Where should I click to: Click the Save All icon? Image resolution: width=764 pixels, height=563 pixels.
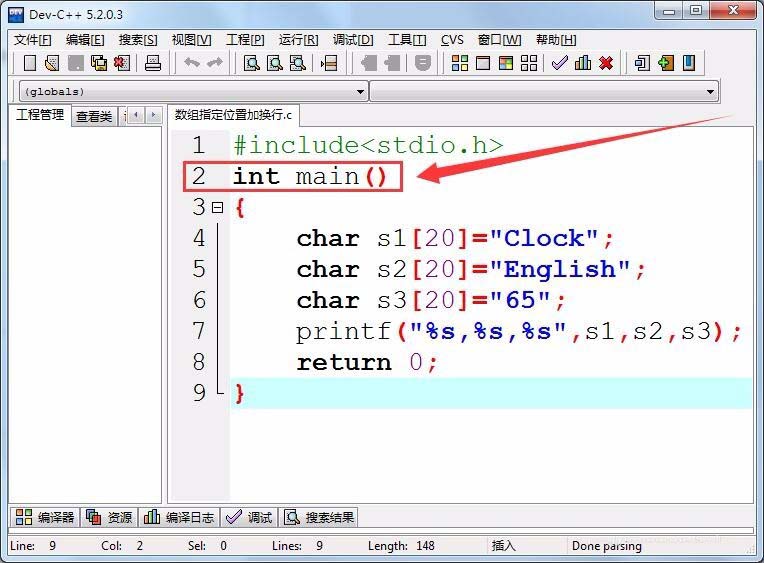click(x=99, y=63)
